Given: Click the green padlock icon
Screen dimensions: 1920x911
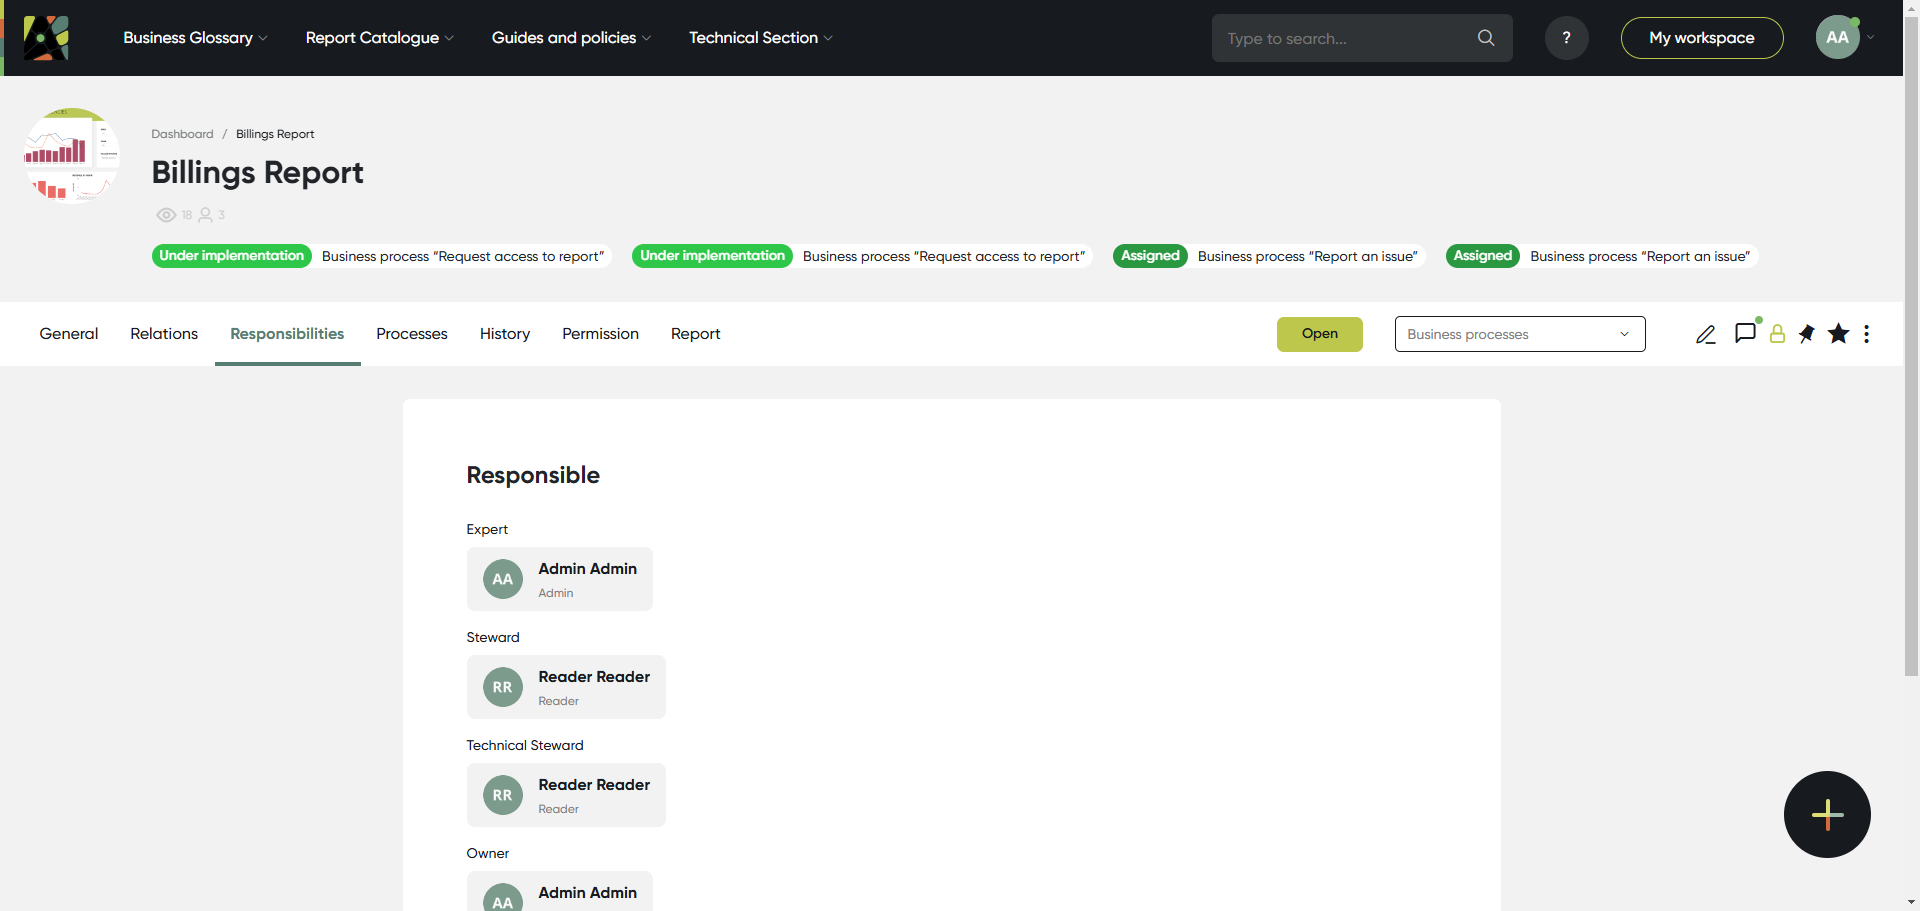Looking at the screenshot, I should click(1777, 335).
